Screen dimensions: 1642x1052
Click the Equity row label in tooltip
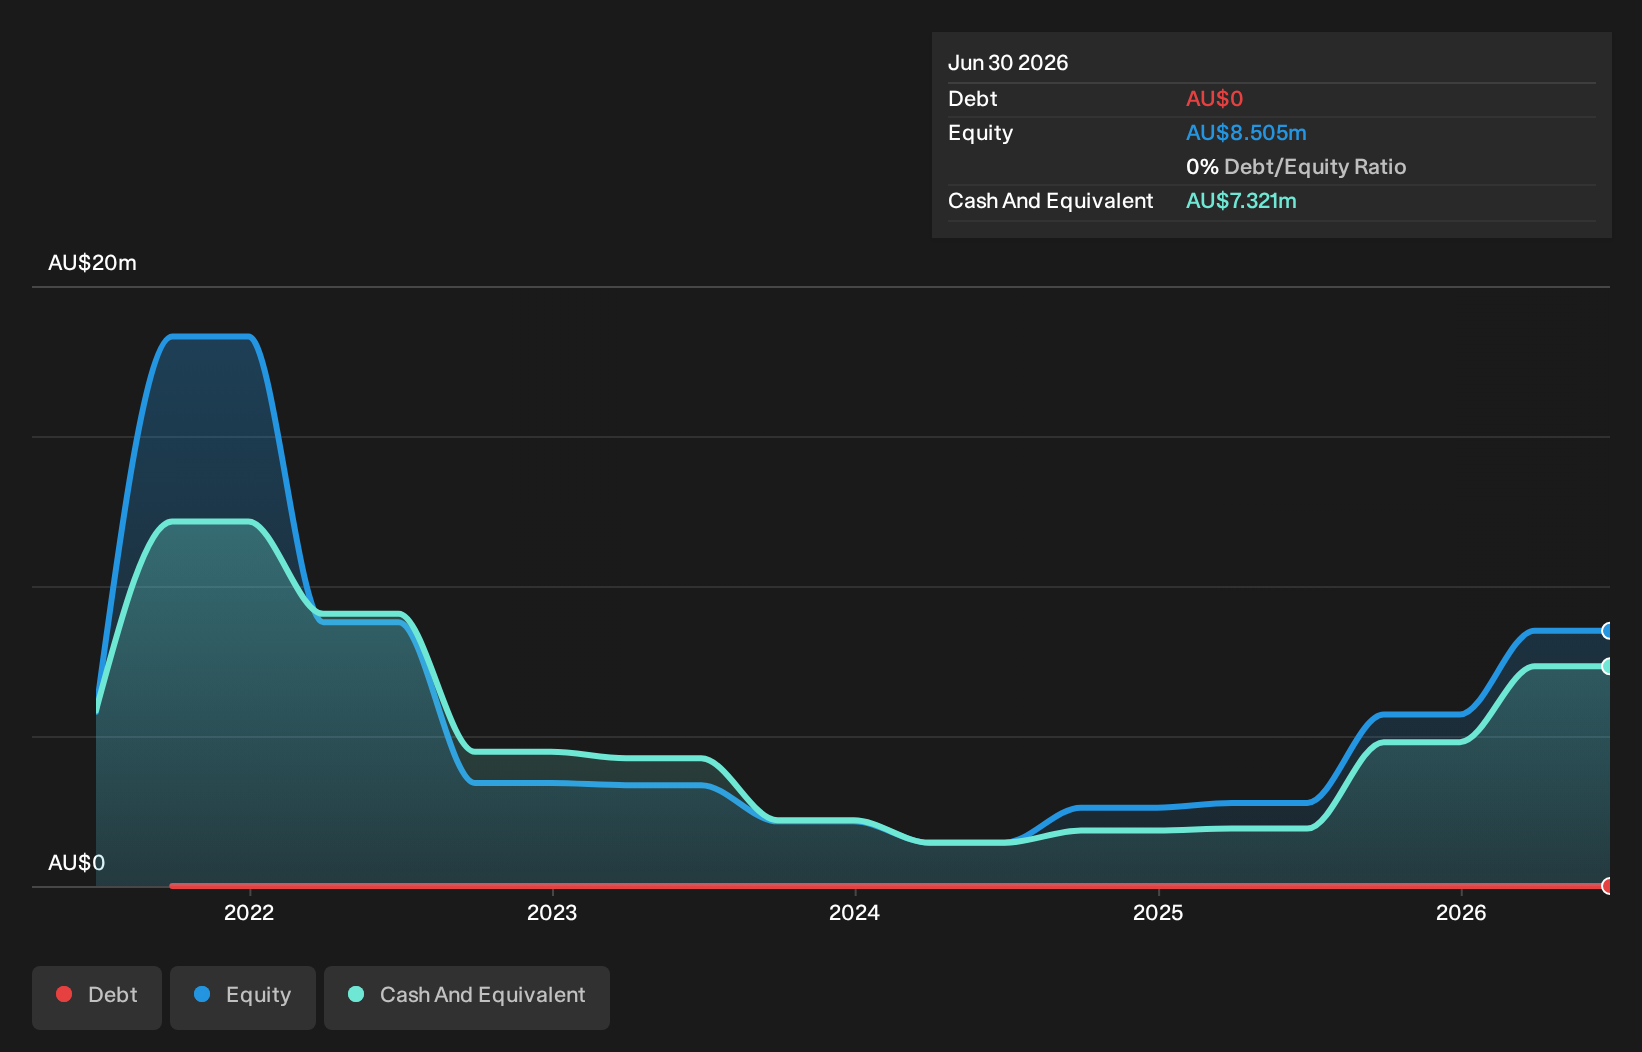click(x=980, y=133)
